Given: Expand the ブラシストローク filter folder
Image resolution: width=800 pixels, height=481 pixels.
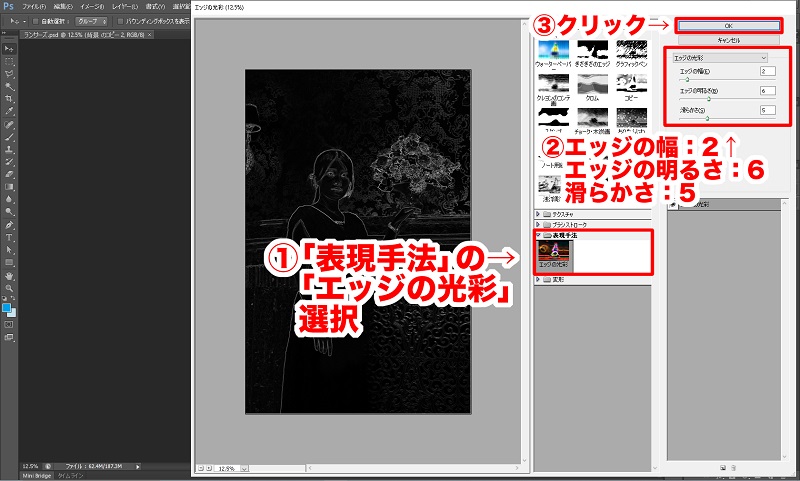Looking at the screenshot, I should pos(538,224).
